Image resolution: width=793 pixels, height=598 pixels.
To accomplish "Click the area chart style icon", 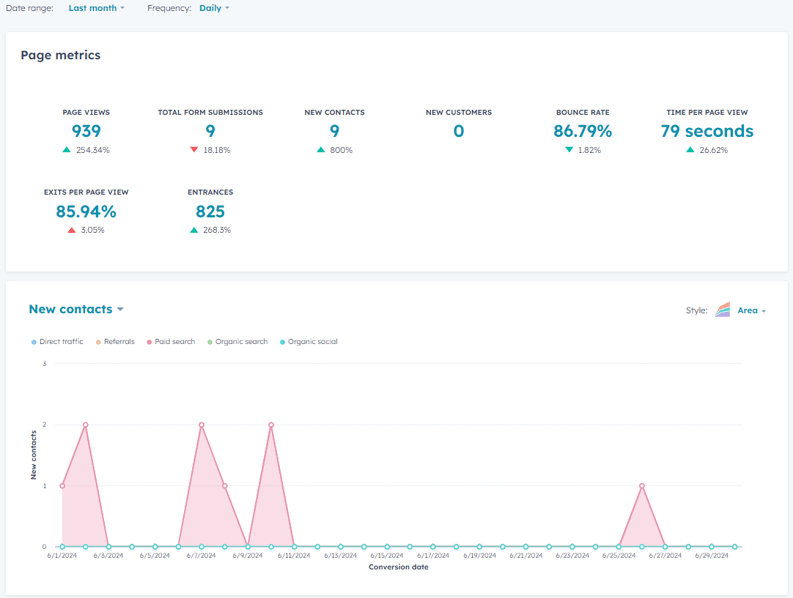I will pyautogui.click(x=723, y=310).
